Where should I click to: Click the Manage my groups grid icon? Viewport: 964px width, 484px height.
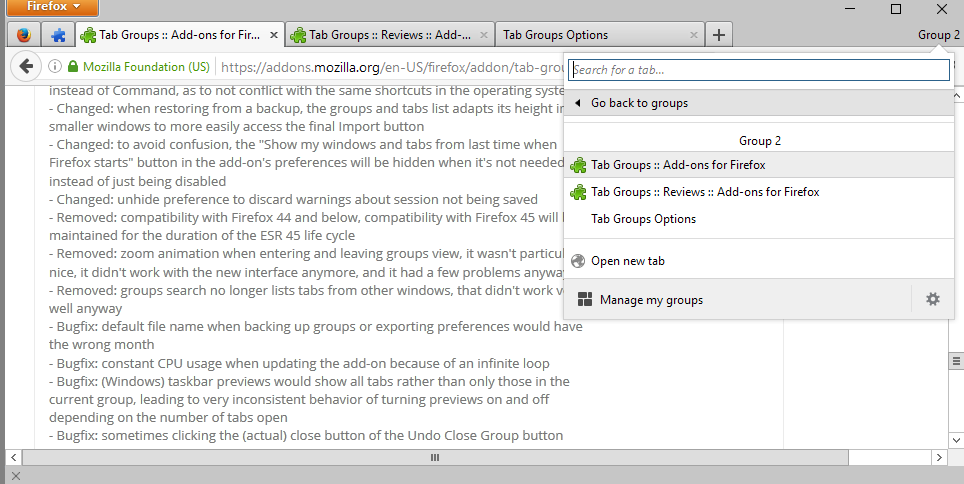[585, 300]
